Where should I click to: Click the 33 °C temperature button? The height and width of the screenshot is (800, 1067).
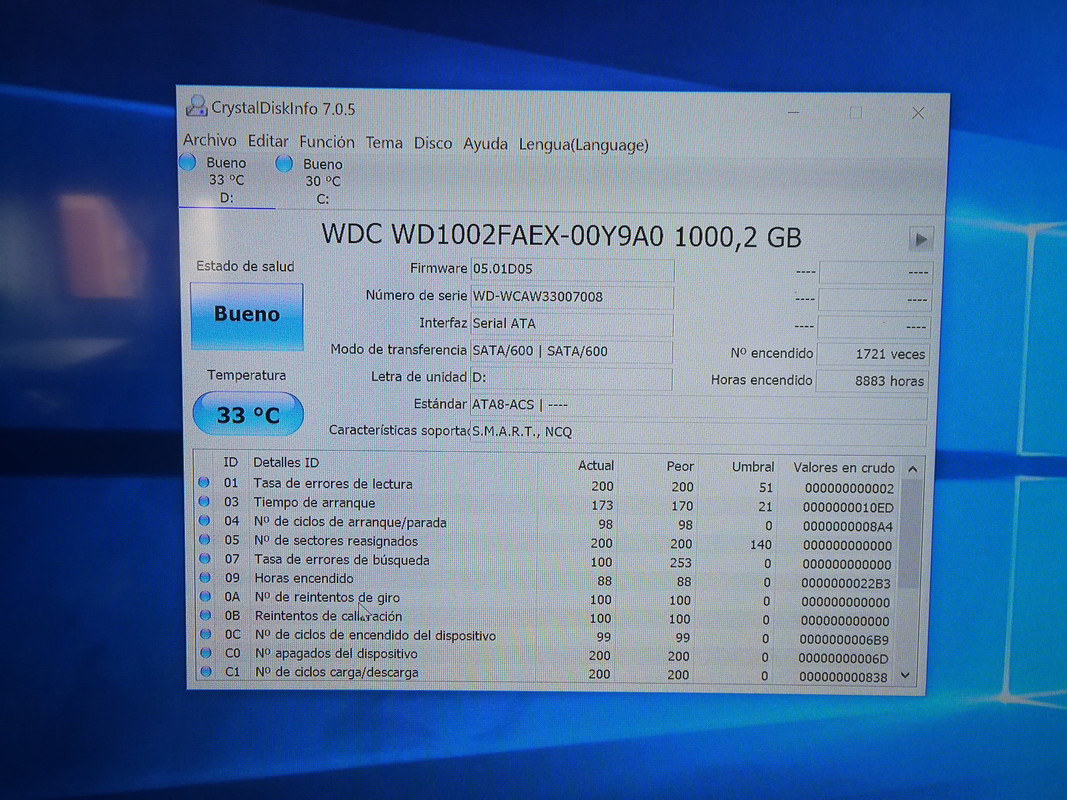248,414
